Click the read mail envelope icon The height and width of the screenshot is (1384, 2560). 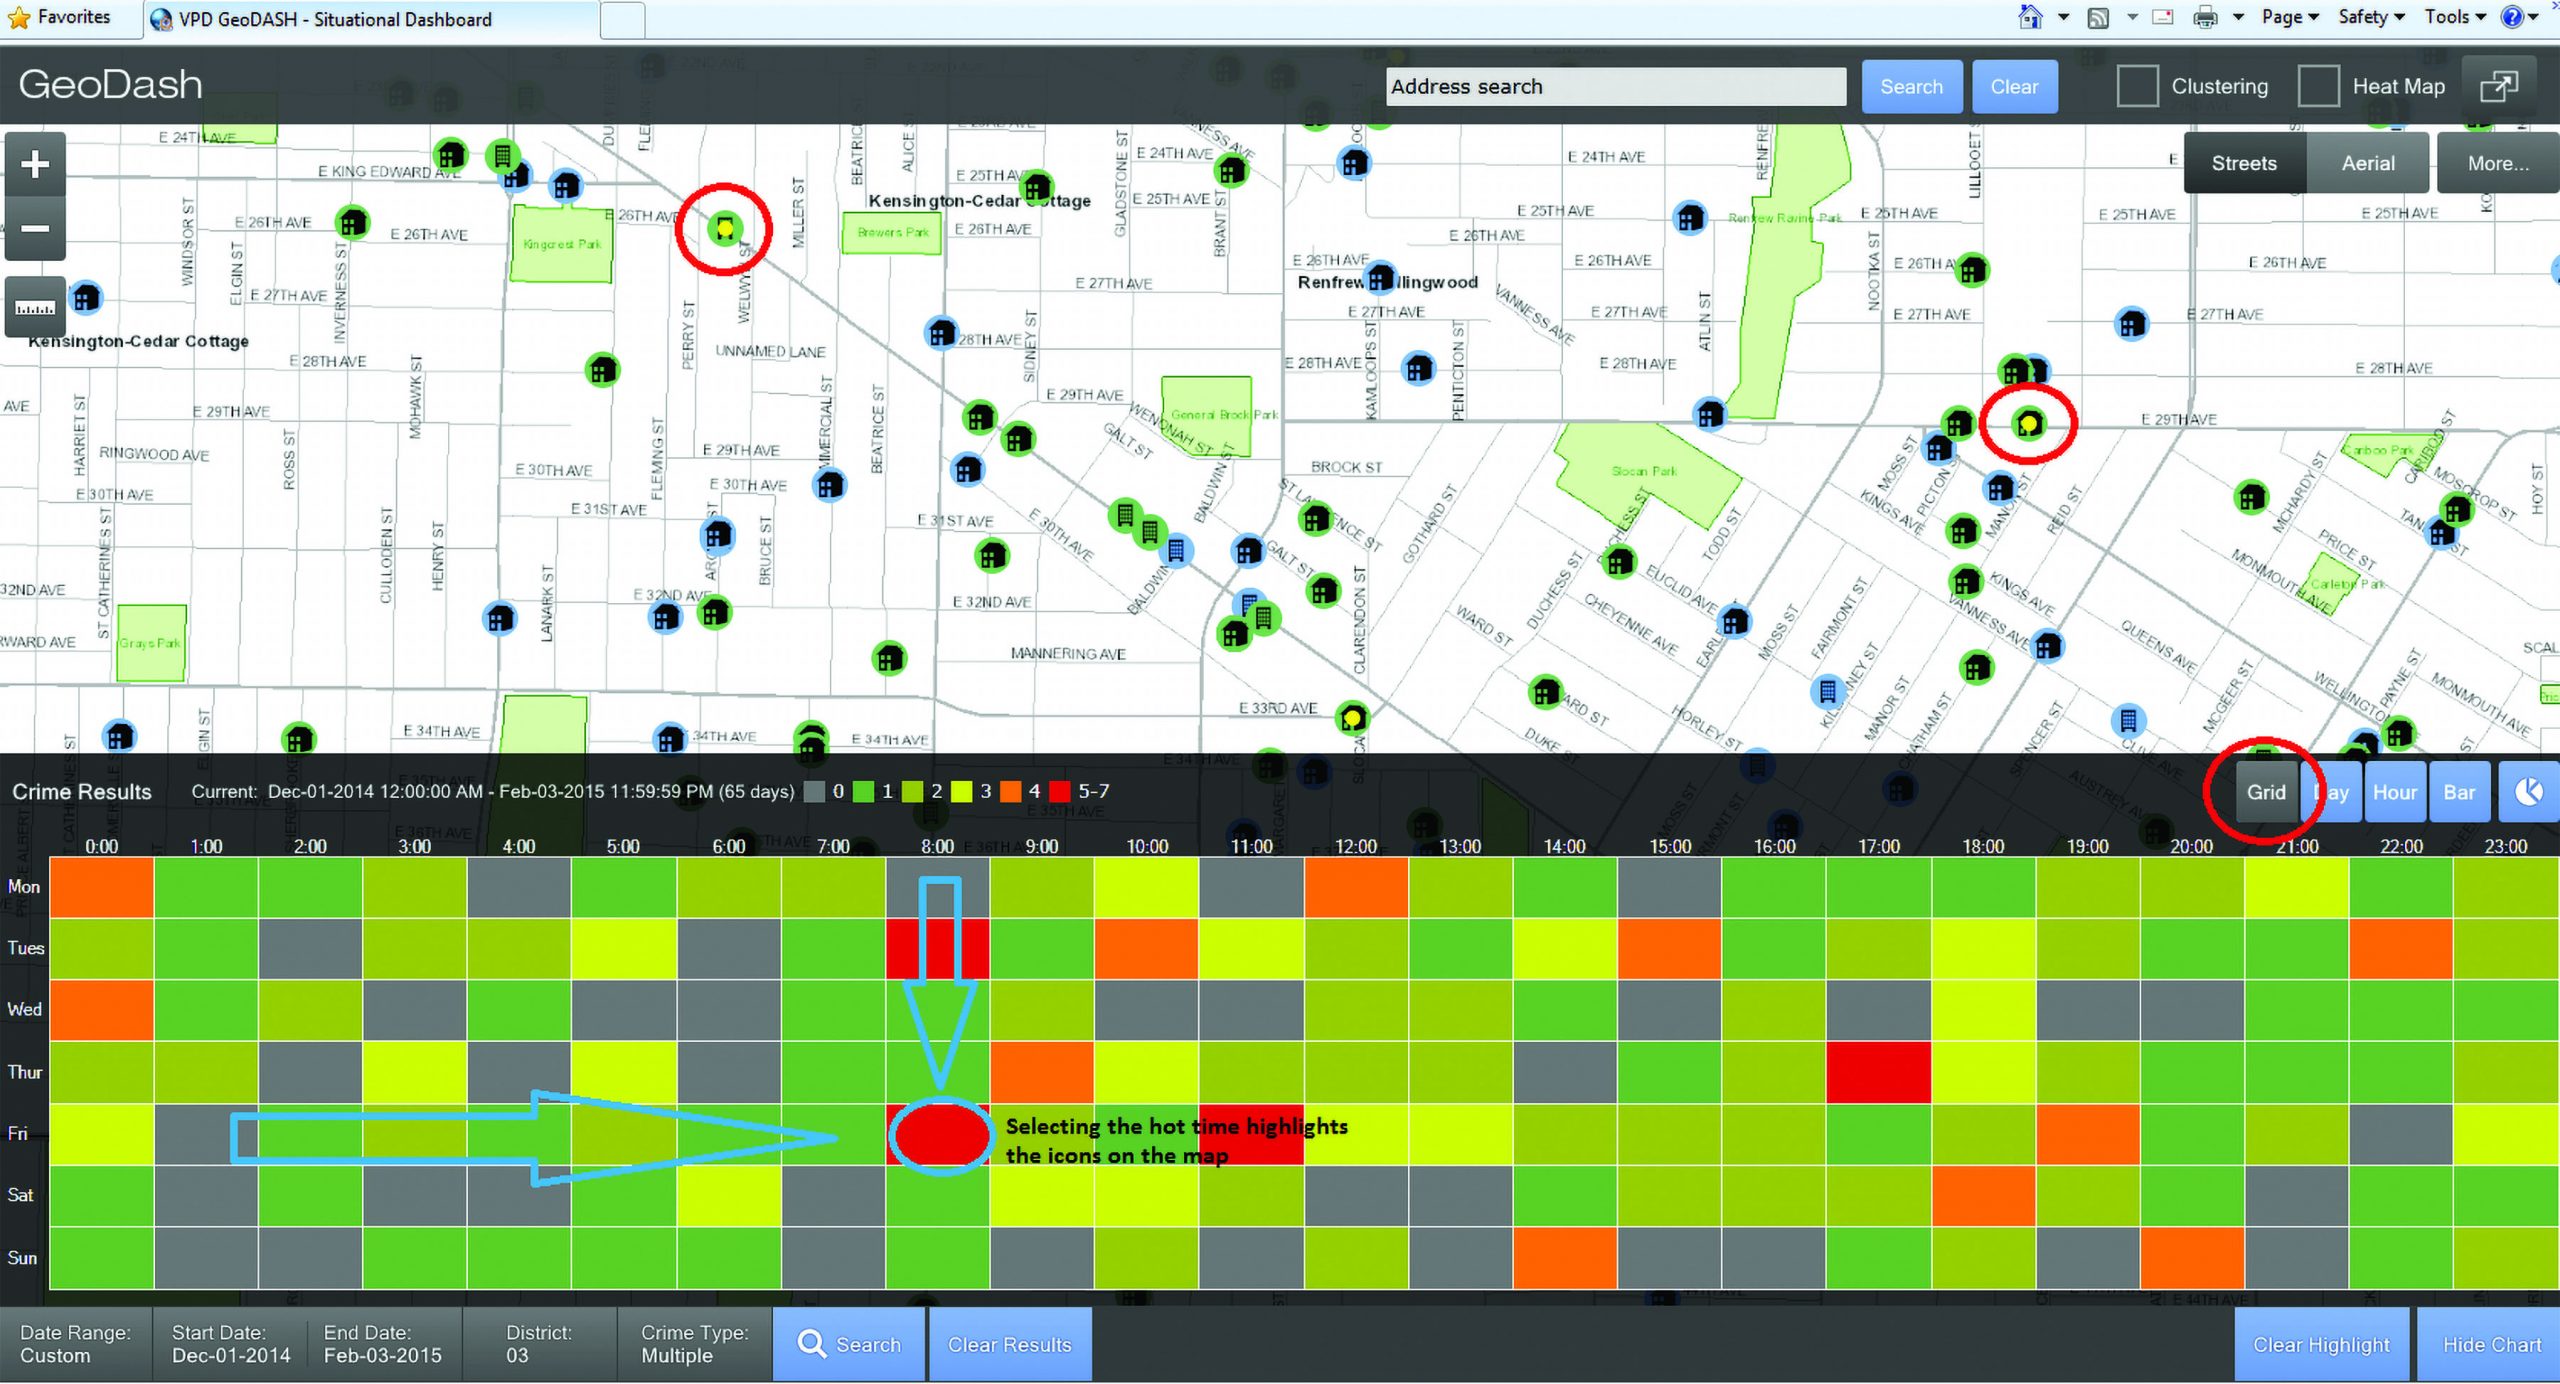pyautogui.click(x=2162, y=17)
